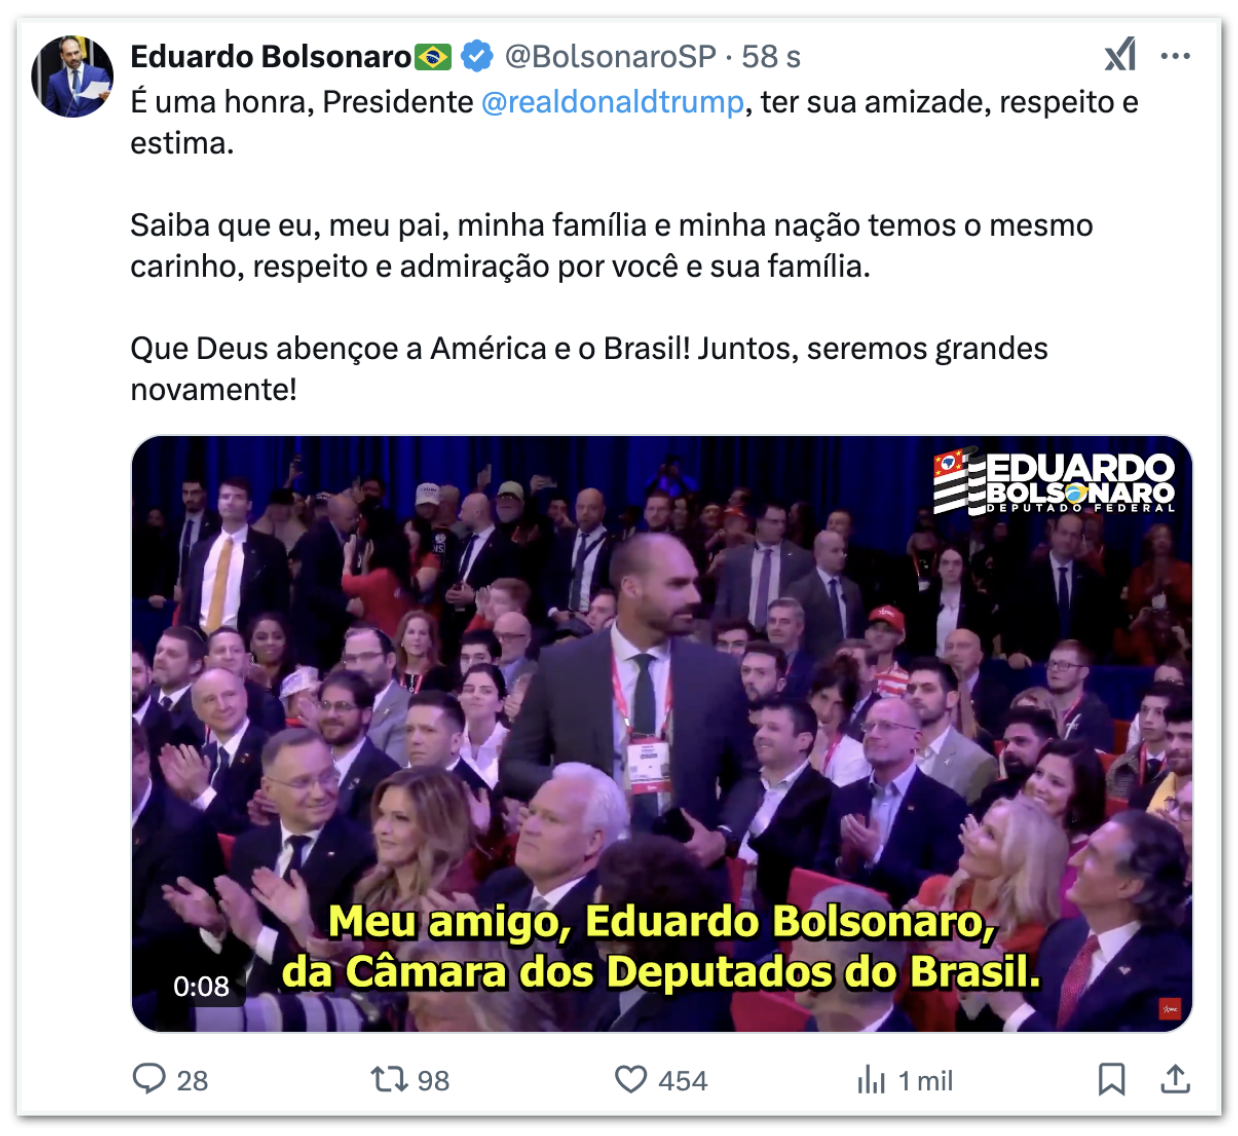Image resolution: width=1238 pixels, height=1136 pixels.
Task: Repost the tweet using retweet icon
Action: pyautogui.click(x=388, y=1079)
